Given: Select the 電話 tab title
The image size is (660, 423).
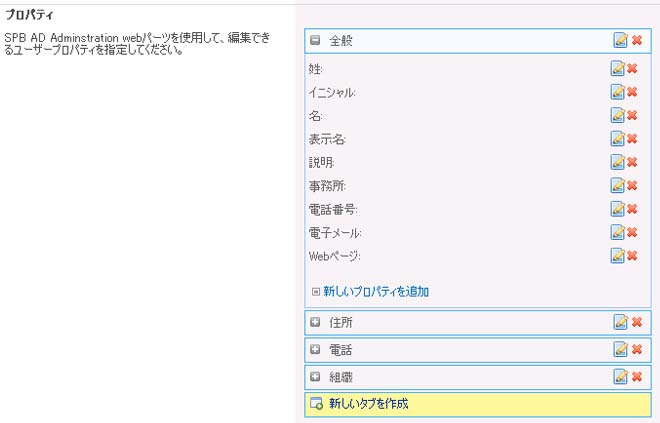Looking at the screenshot, I should click(341, 349).
